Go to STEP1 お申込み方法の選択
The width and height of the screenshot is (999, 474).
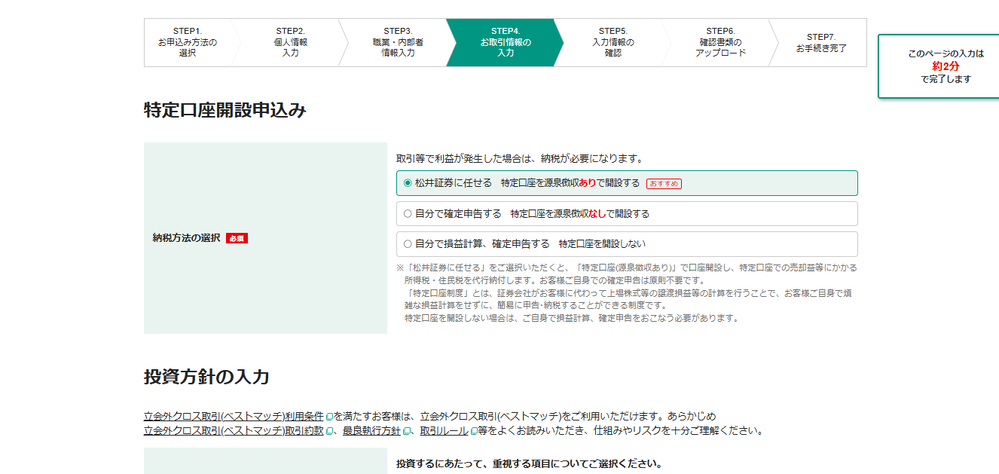[x=187, y=43]
